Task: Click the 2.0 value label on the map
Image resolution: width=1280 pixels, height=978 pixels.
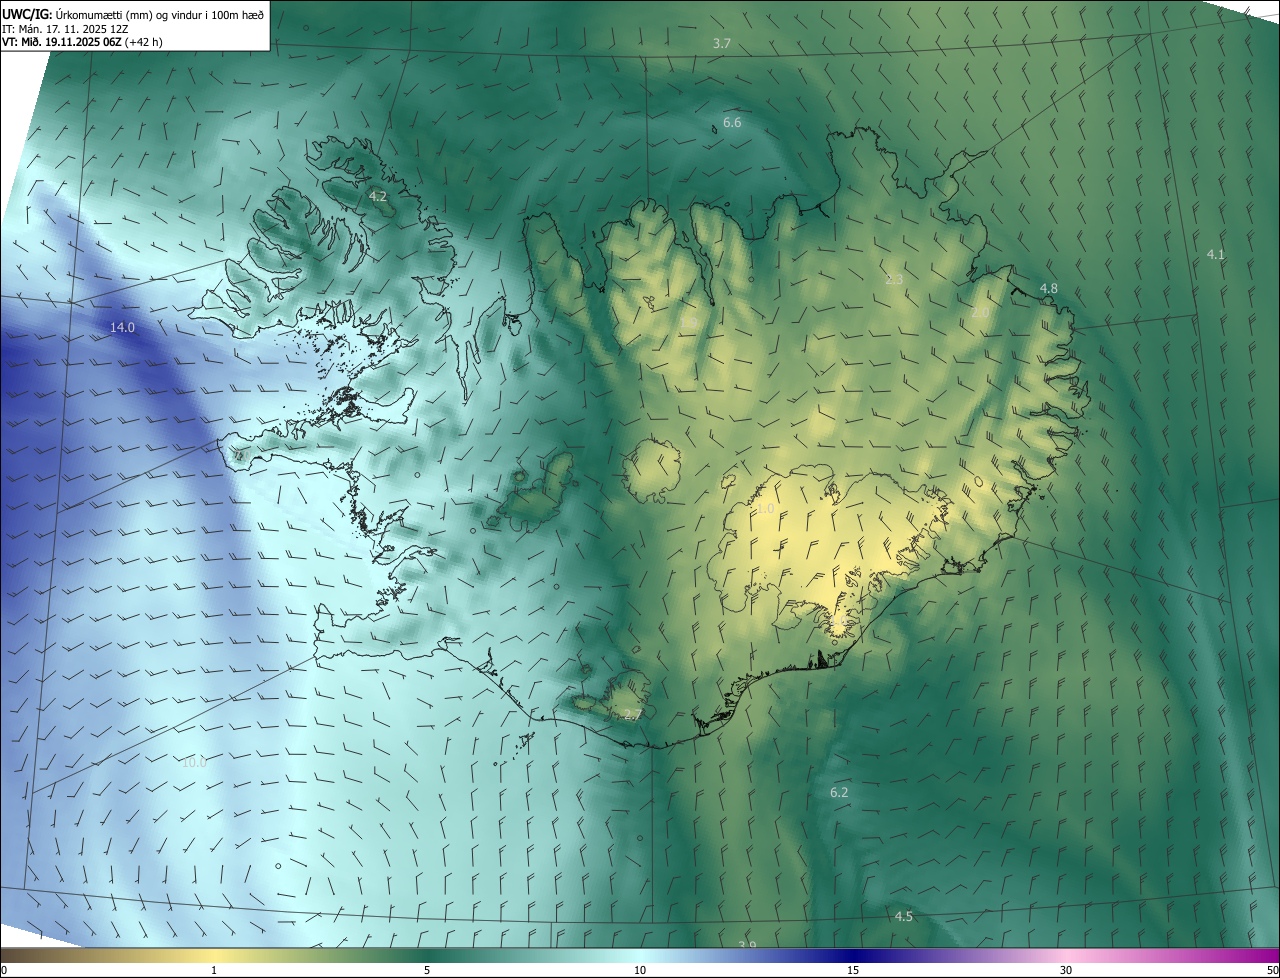Action: click(980, 312)
